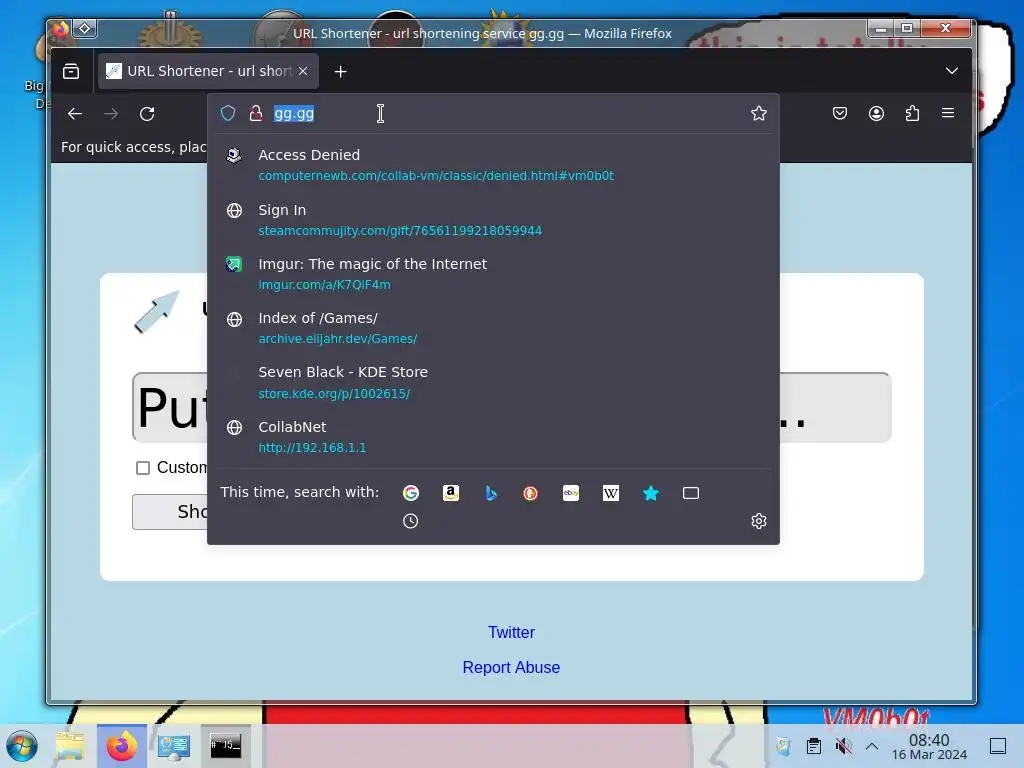Open Firefox View from the tab bar
Viewport: 1024px width, 768px height.
pyautogui.click(x=71, y=71)
